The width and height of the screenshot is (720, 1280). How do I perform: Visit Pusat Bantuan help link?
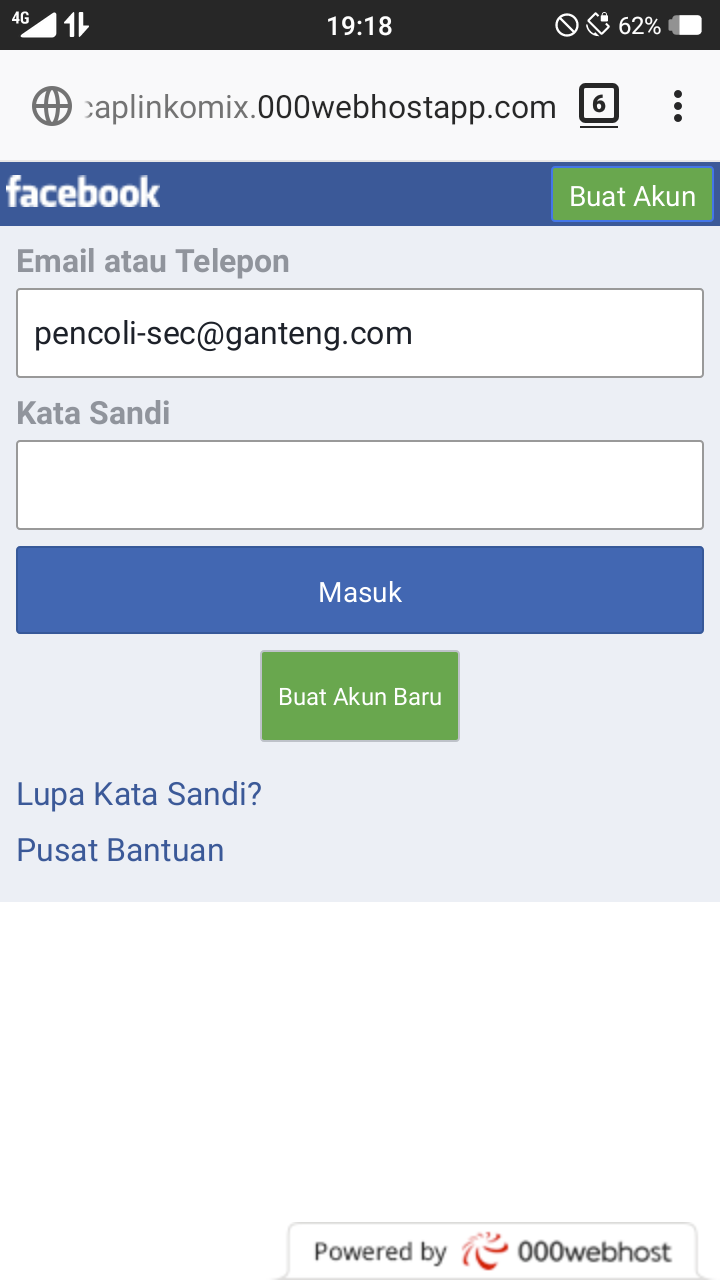120,849
